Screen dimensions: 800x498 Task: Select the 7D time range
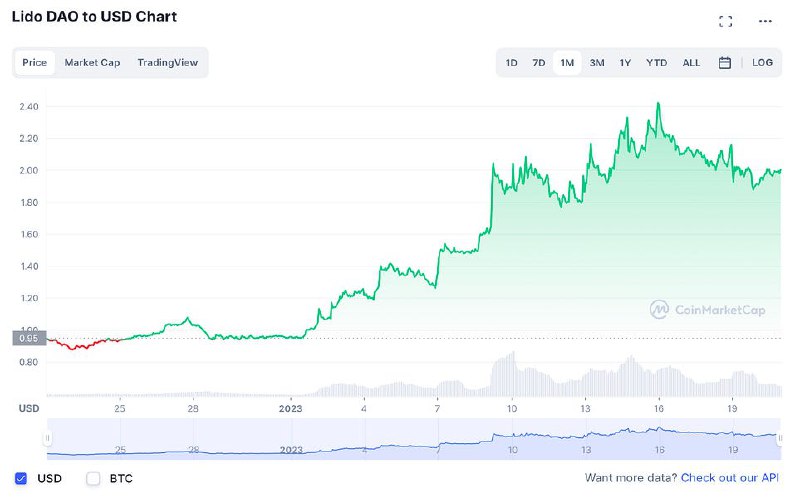pyautogui.click(x=538, y=63)
